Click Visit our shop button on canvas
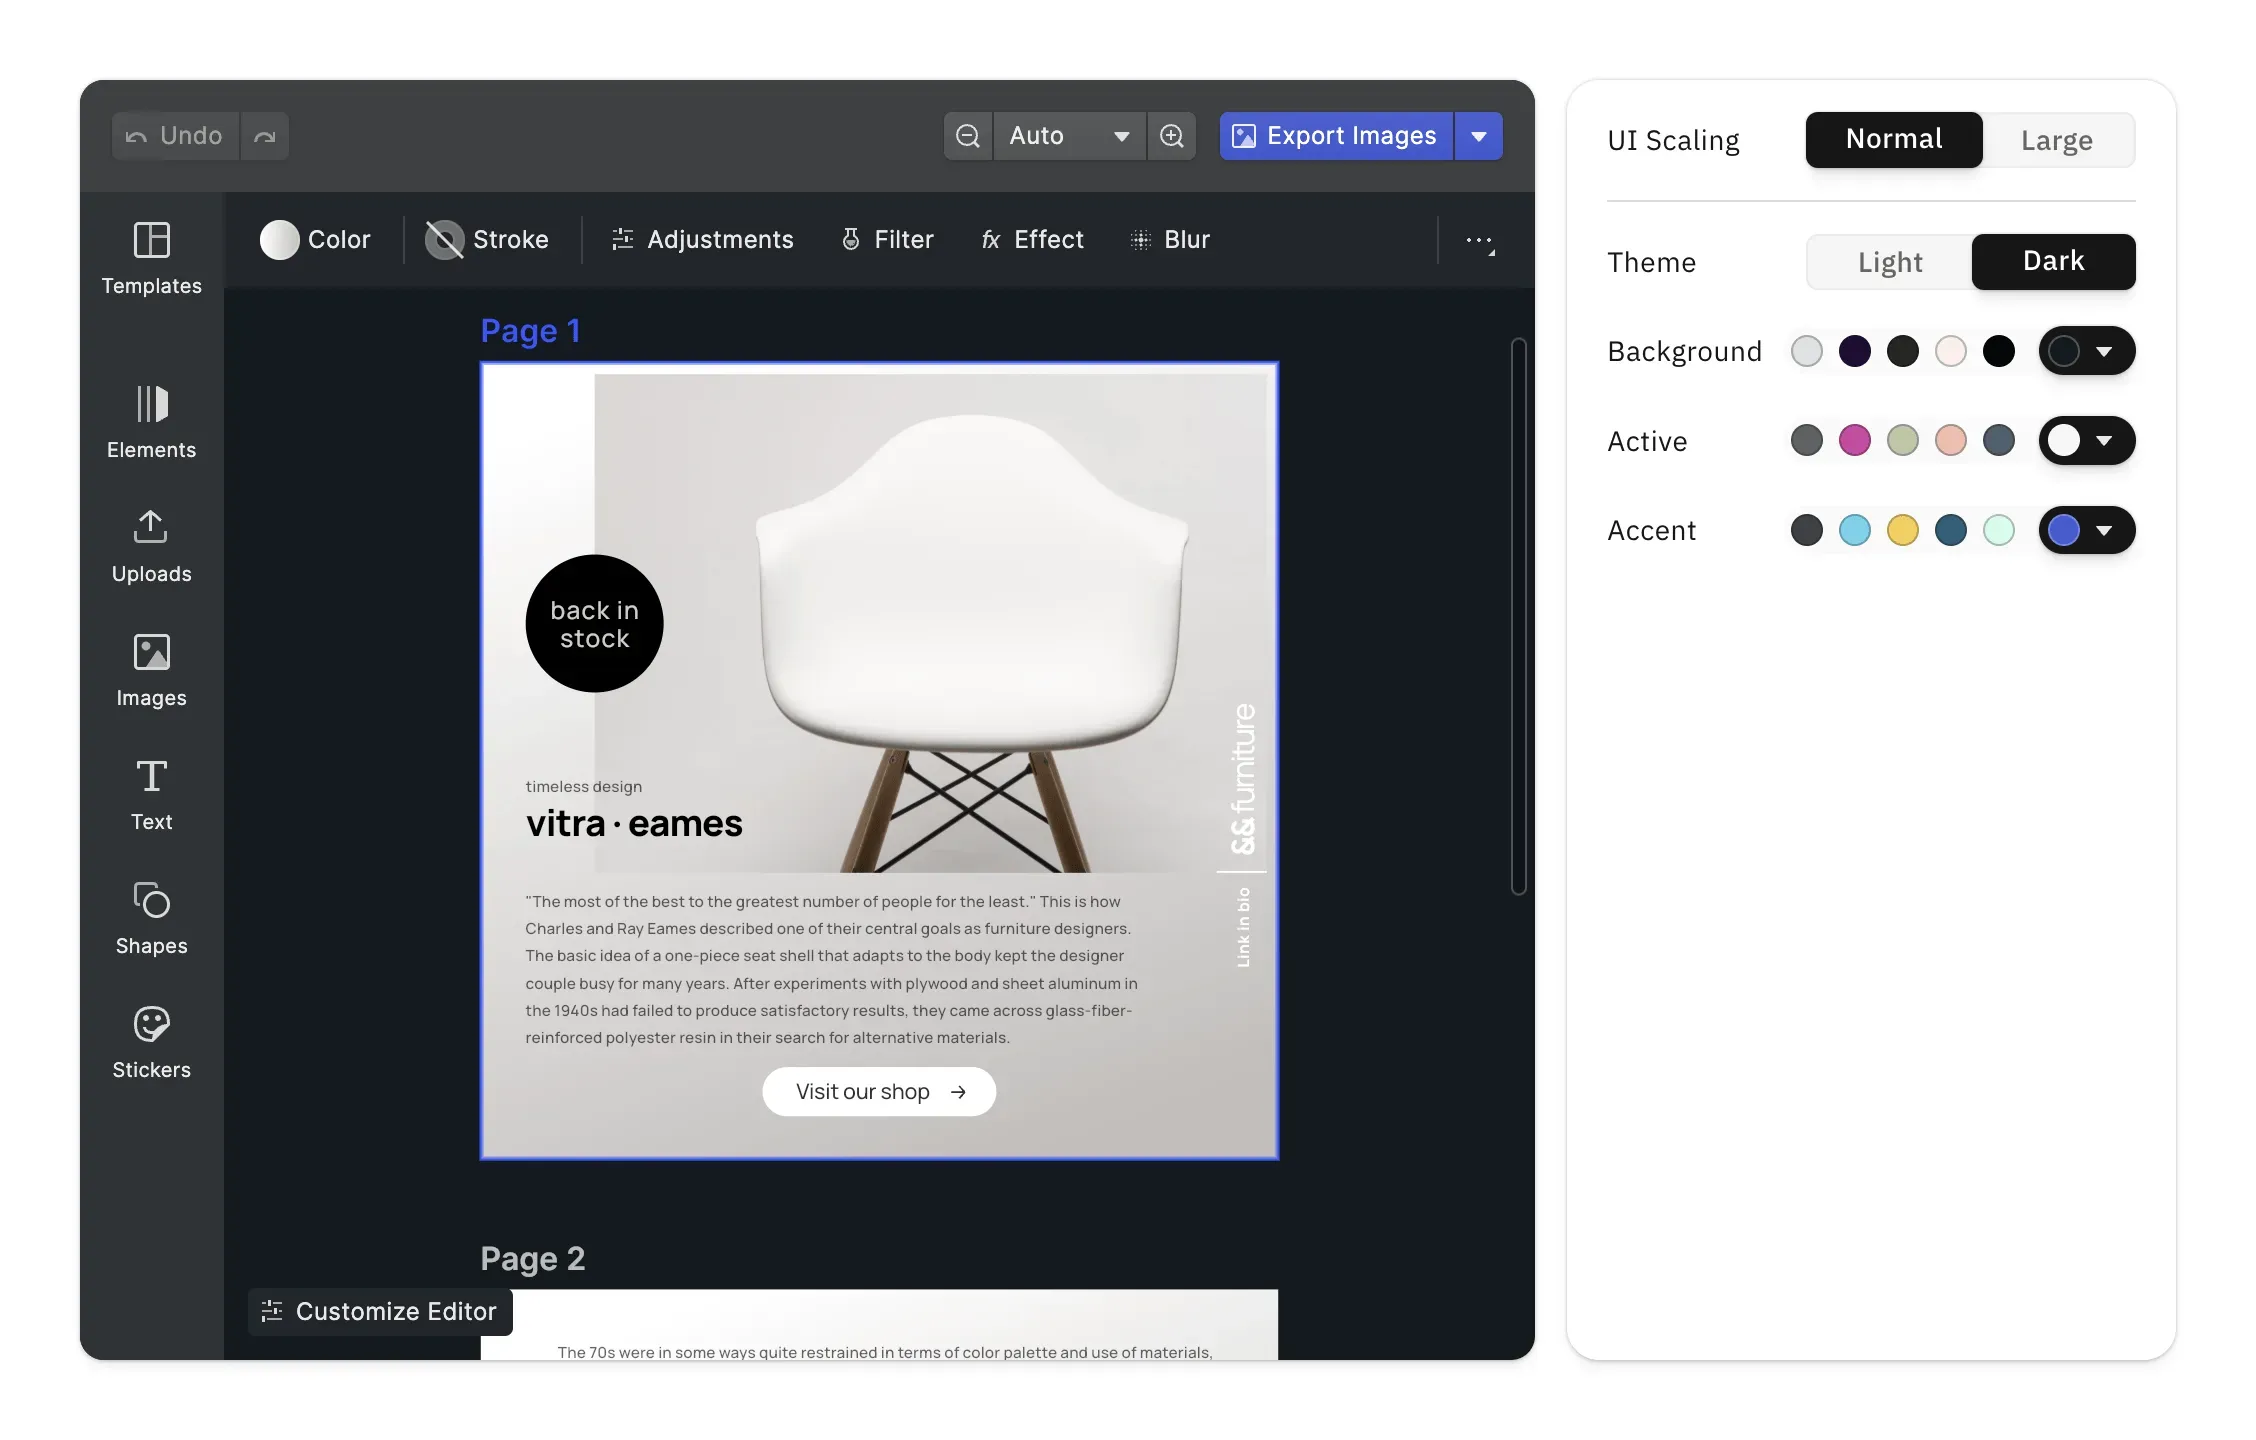 coord(879,1092)
